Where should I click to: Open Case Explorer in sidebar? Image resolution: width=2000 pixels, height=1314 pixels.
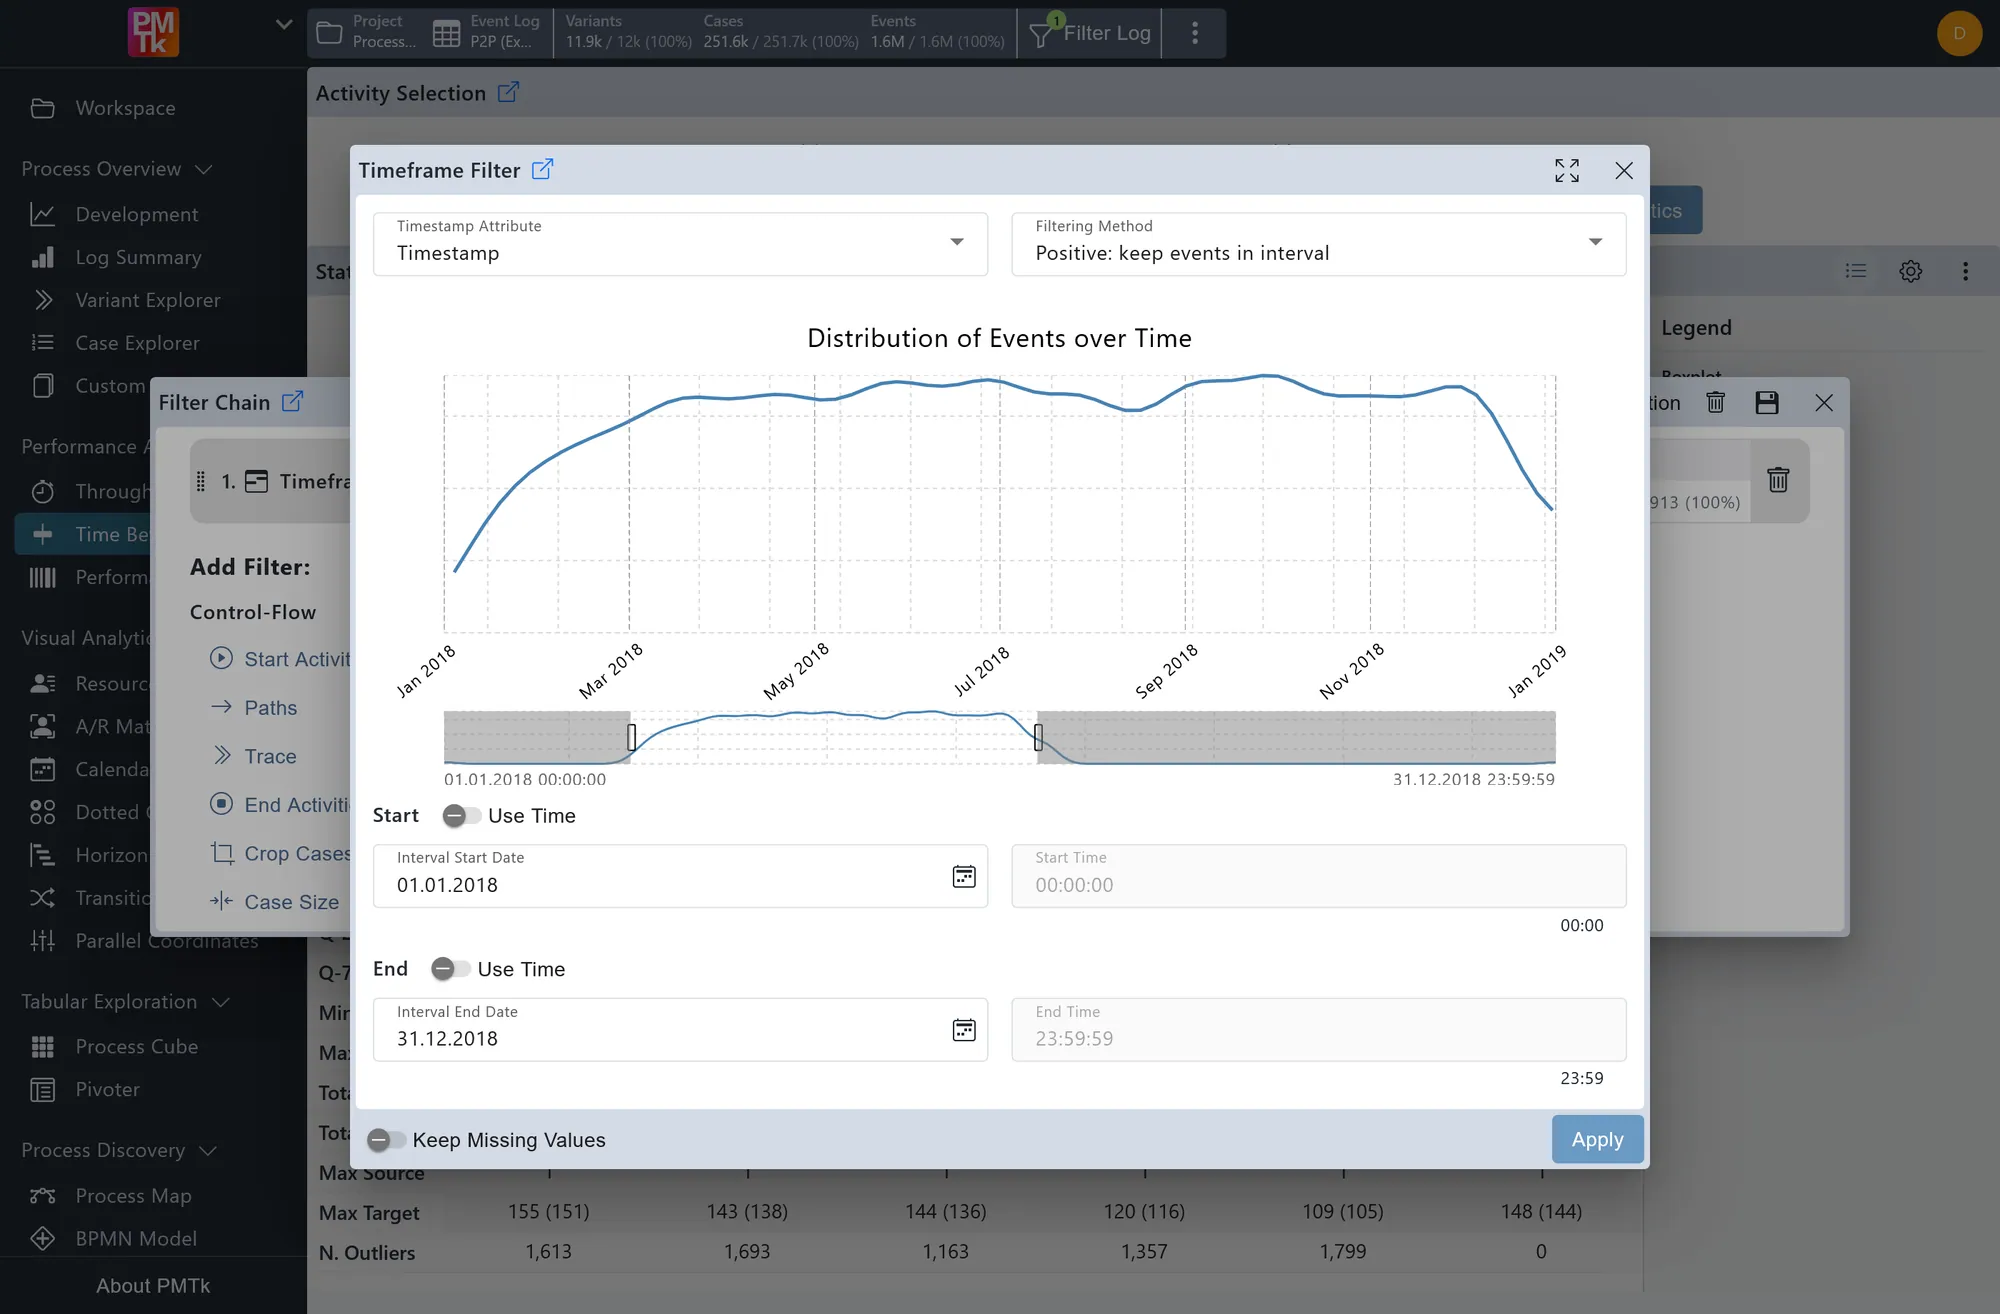click(x=137, y=343)
